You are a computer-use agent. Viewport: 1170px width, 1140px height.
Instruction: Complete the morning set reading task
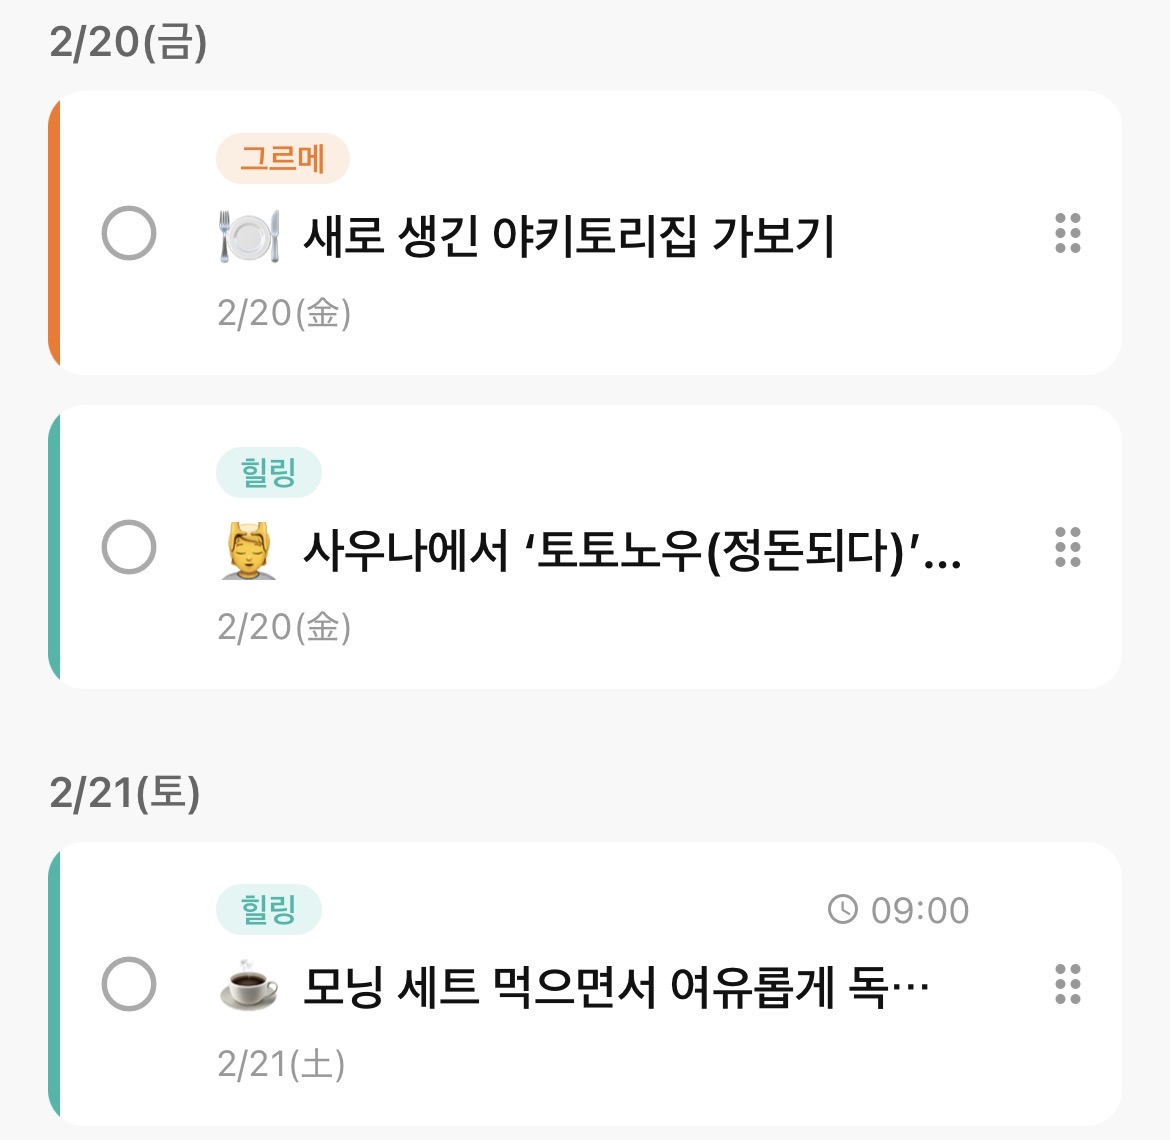coord(129,984)
